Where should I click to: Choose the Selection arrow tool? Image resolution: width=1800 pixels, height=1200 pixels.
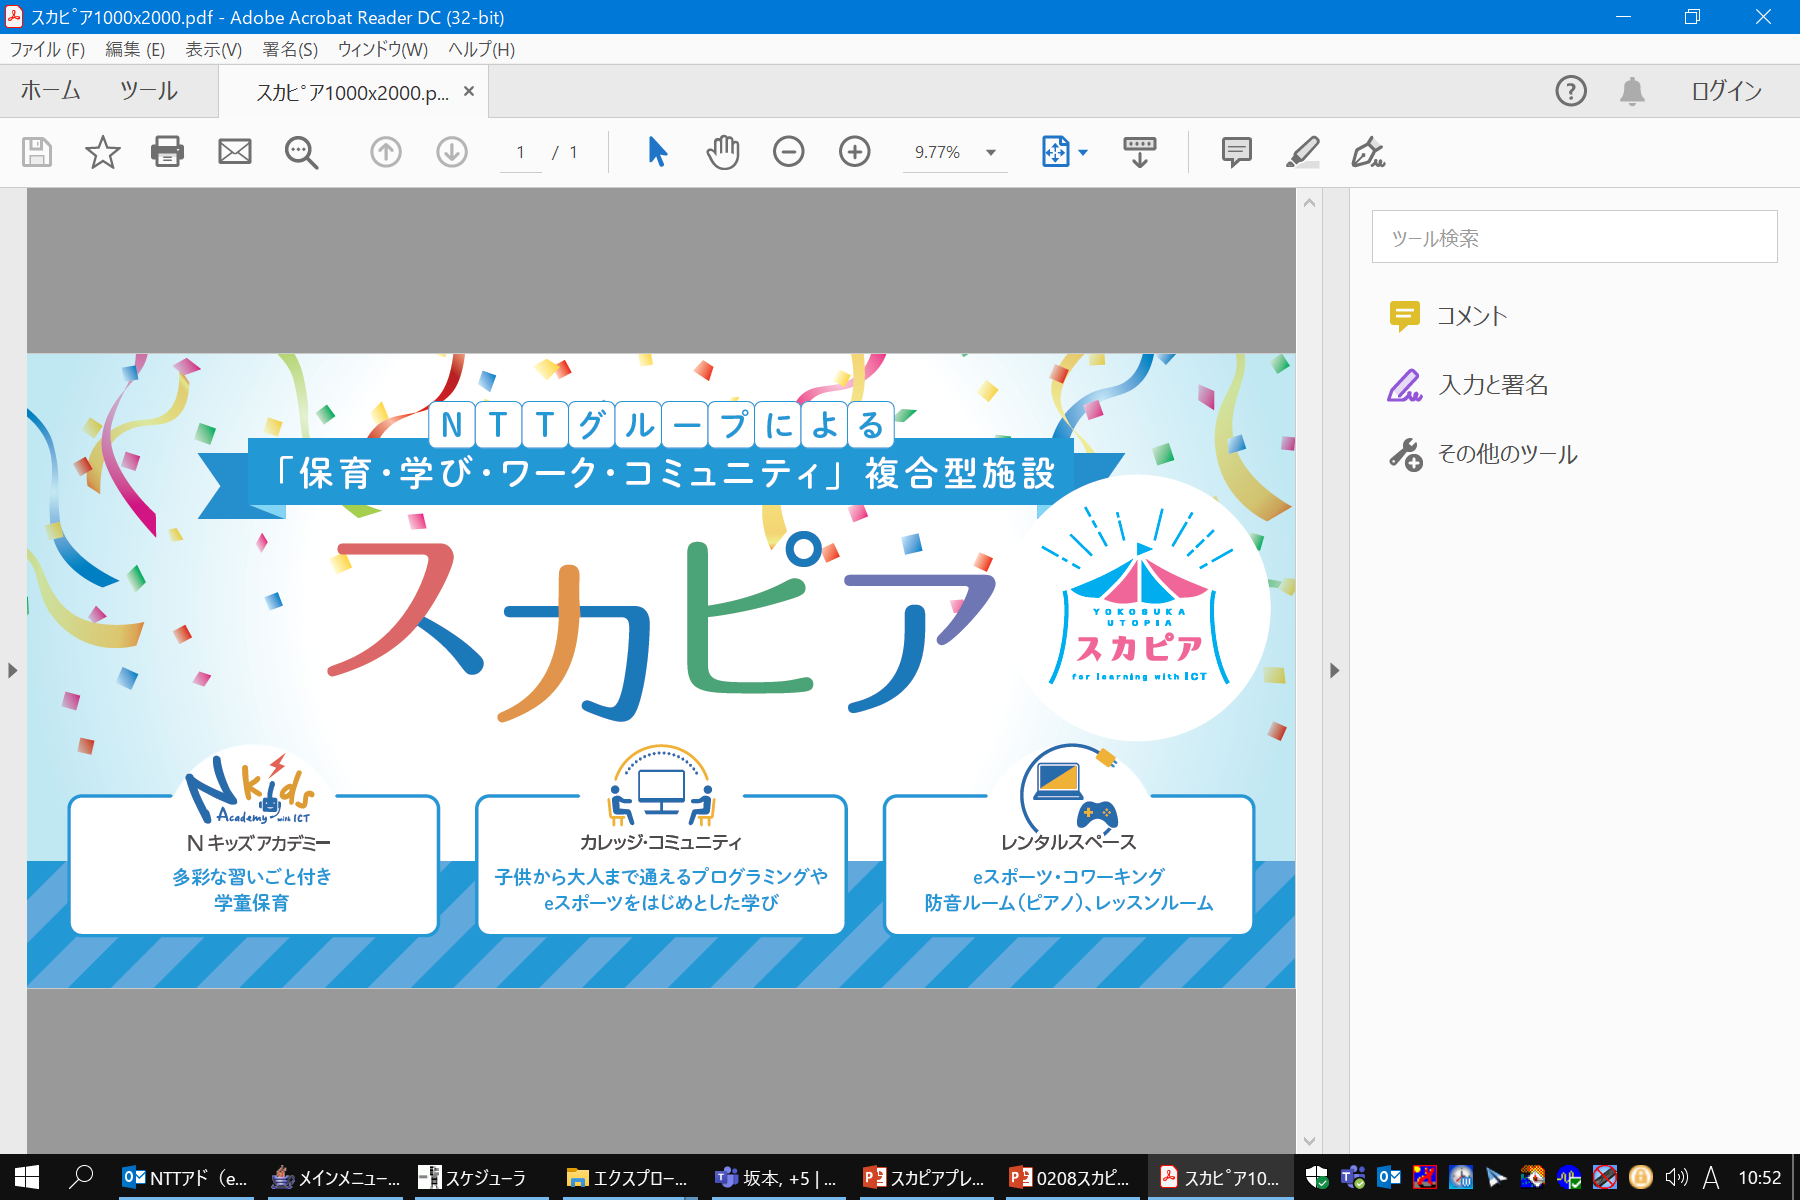pos(657,152)
